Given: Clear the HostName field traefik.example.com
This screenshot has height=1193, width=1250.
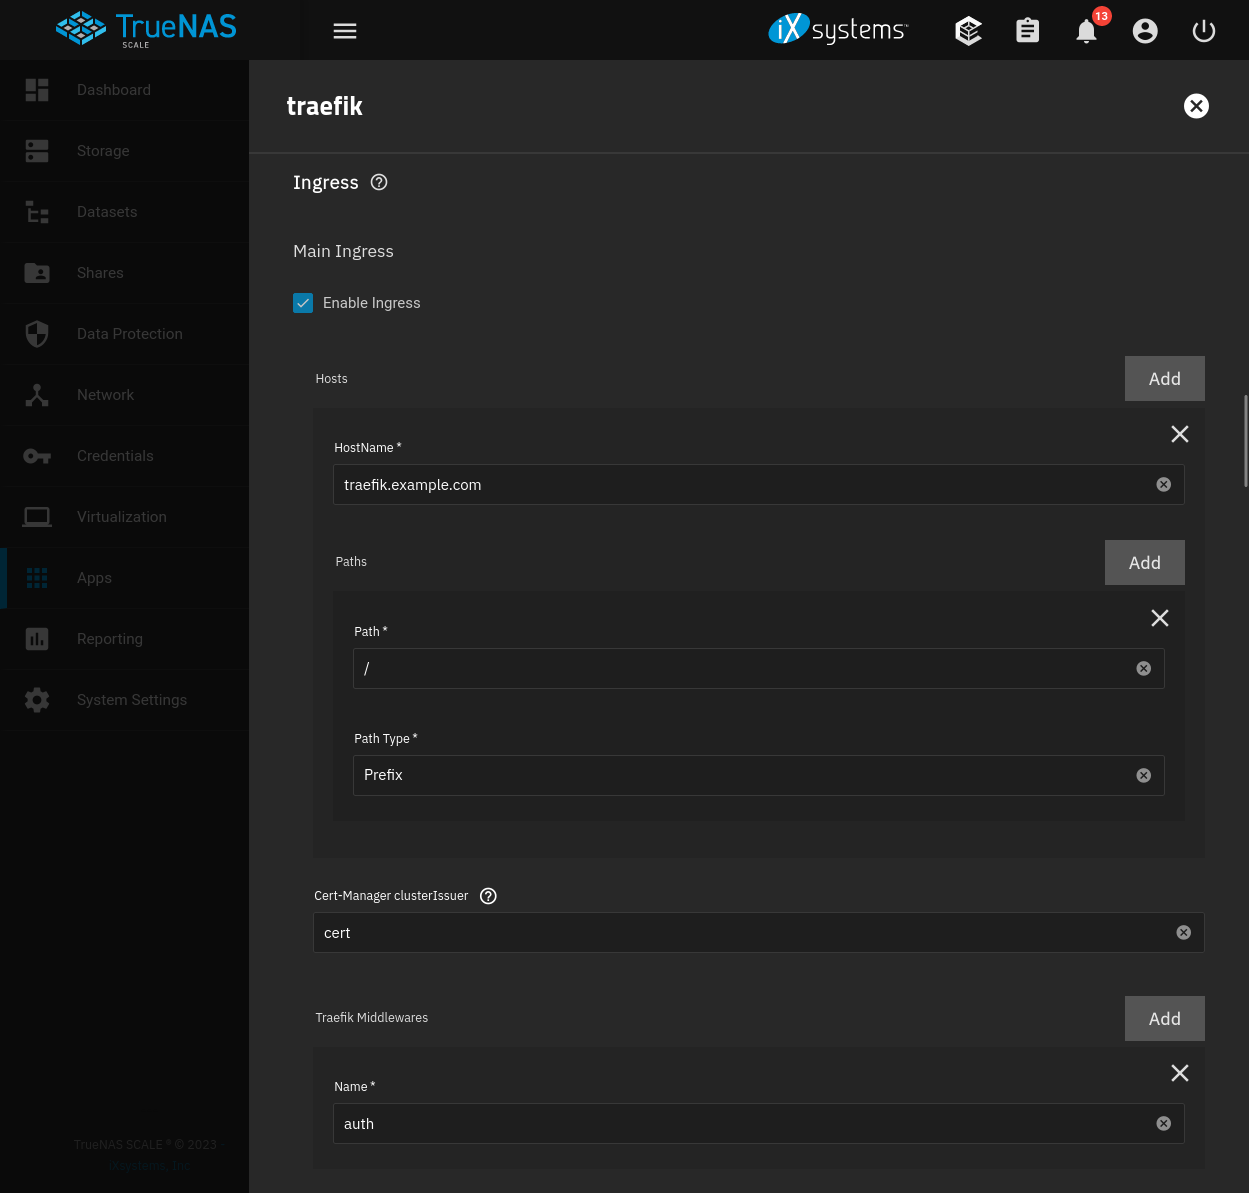Looking at the screenshot, I should coord(1163,484).
